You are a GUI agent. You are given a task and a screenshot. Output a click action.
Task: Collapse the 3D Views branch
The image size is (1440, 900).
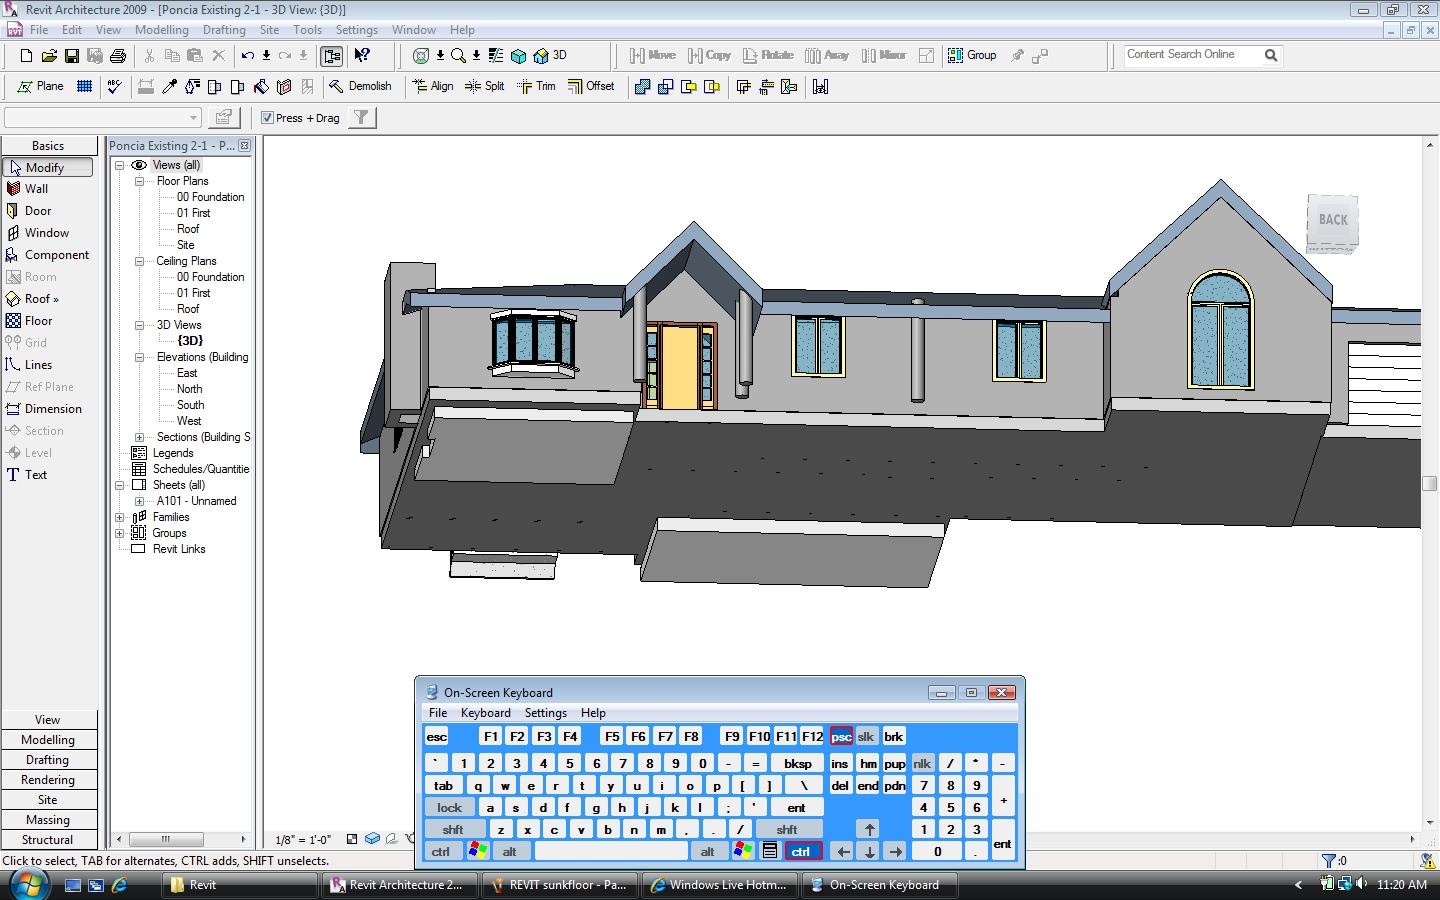pos(138,325)
